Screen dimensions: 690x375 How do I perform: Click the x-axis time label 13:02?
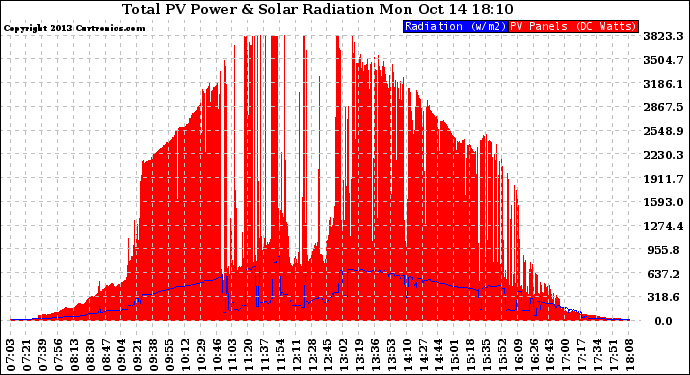tap(344, 355)
